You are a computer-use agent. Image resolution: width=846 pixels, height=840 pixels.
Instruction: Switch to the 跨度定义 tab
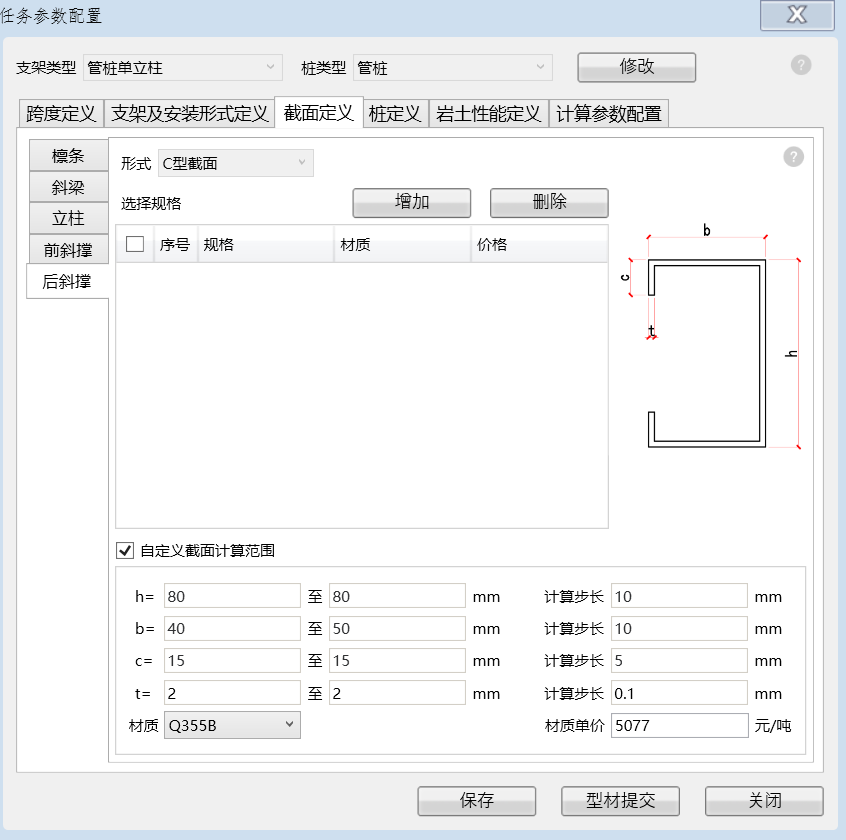coord(61,113)
